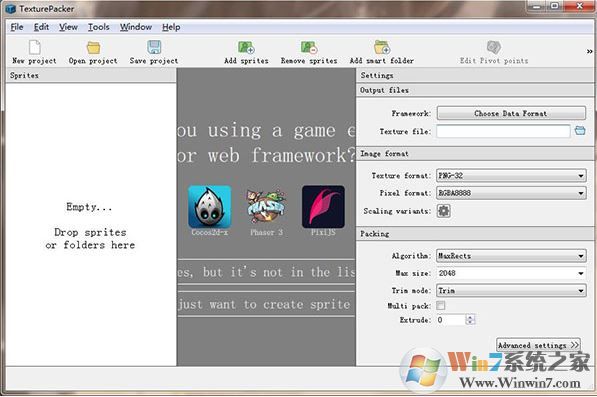Minimize the TexturePacker window
Viewport: 597px width, 397px height.
tap(537, 6)
